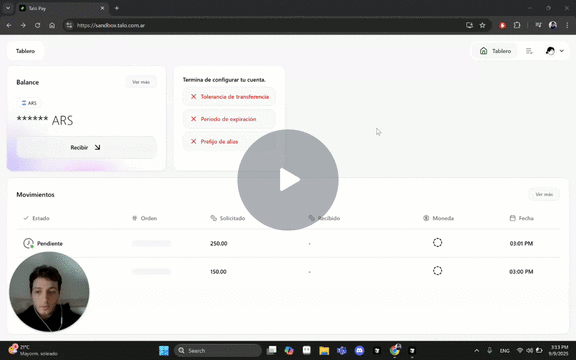
Task: Open Ver más in the Balance card
Action: (141, 82)
